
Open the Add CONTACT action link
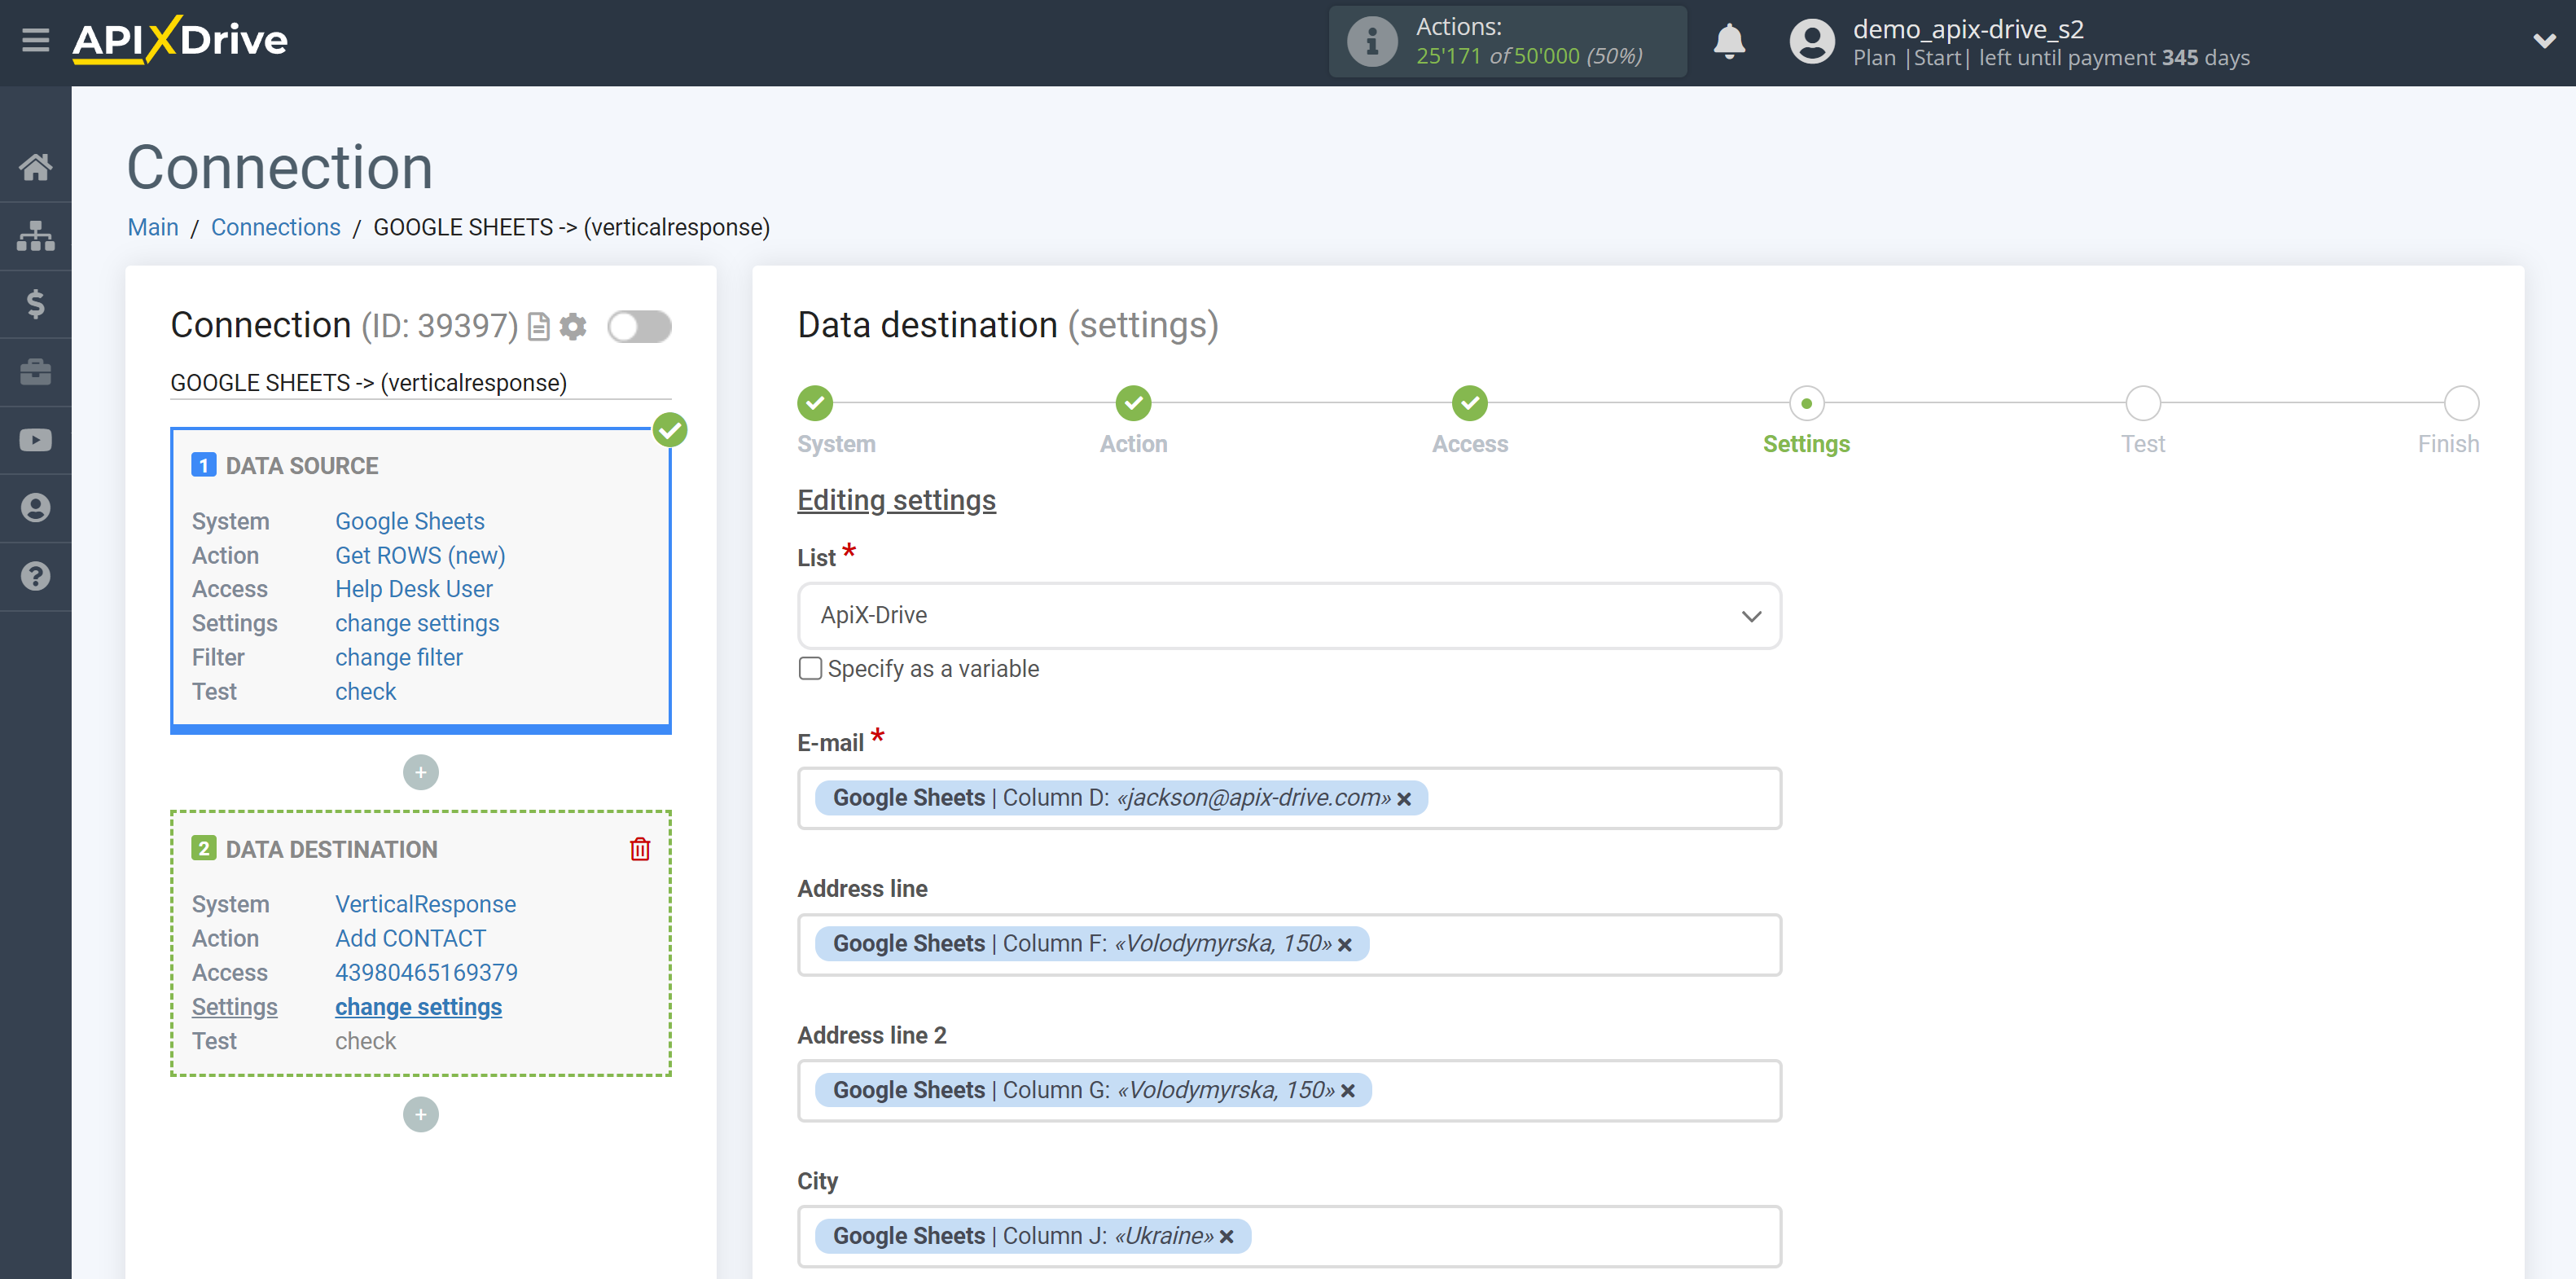tap(410, 938)
